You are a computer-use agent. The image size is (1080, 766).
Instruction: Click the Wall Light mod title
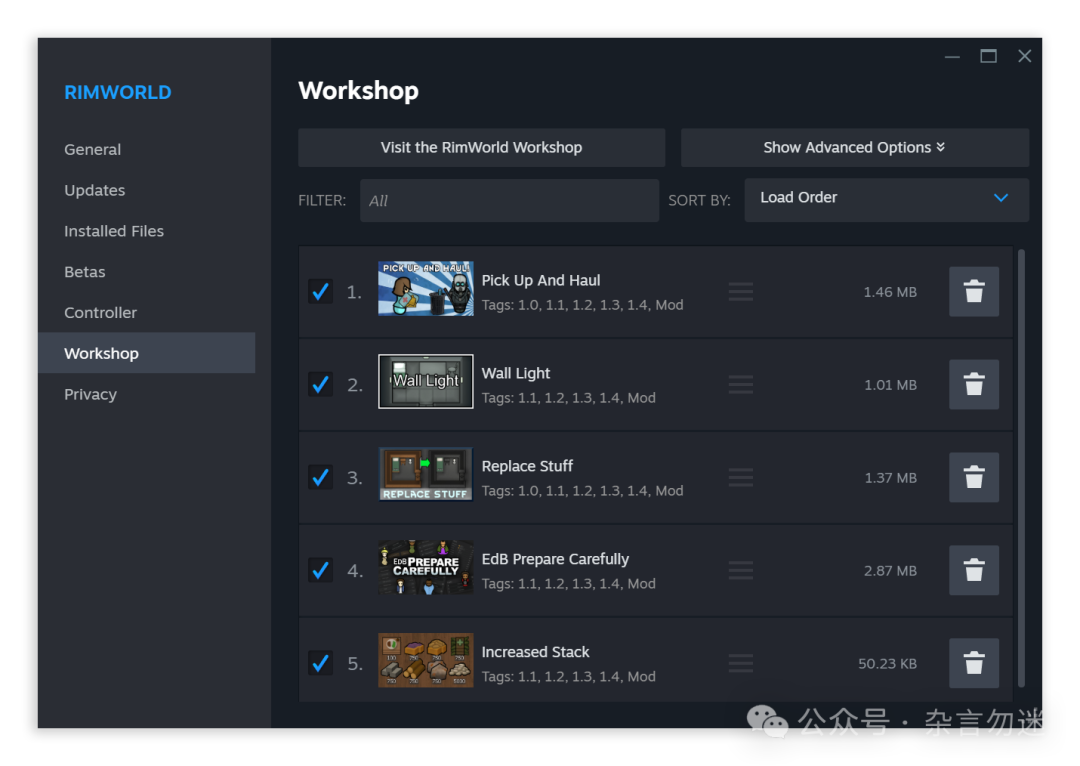(516, 373)
